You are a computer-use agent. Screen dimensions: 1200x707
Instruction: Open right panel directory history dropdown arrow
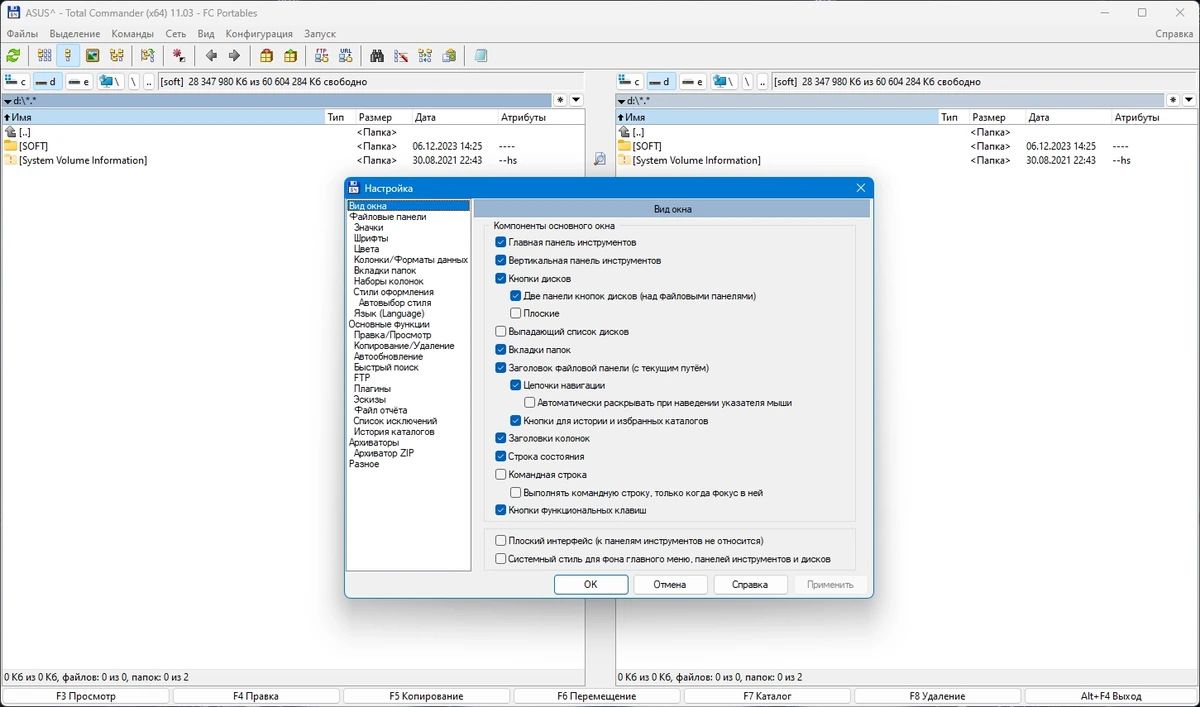(1190, 100)
